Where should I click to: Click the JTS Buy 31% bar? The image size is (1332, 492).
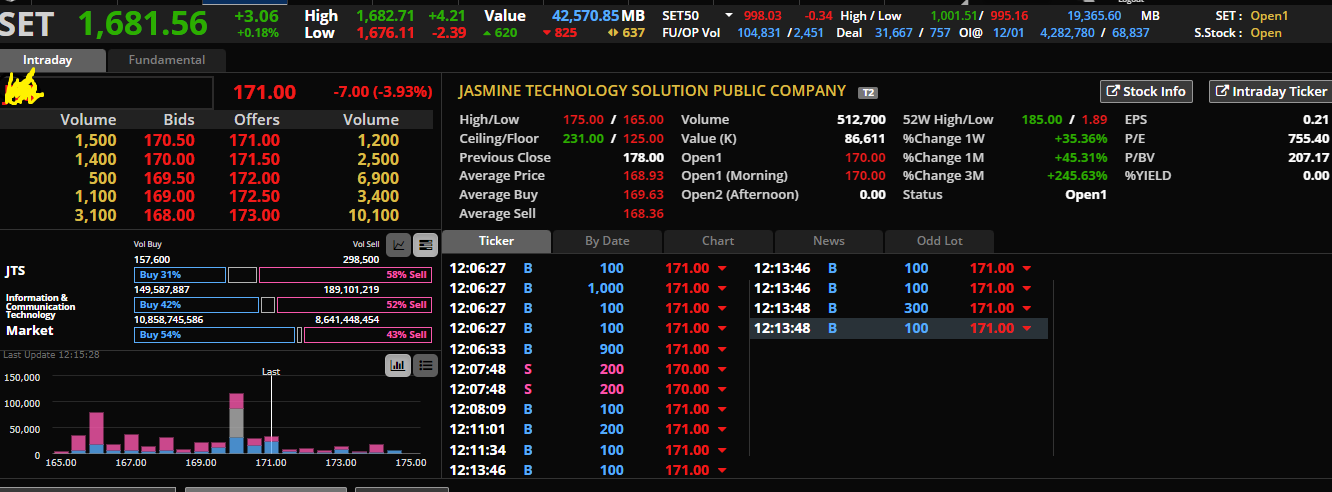(x=180, y=275)
